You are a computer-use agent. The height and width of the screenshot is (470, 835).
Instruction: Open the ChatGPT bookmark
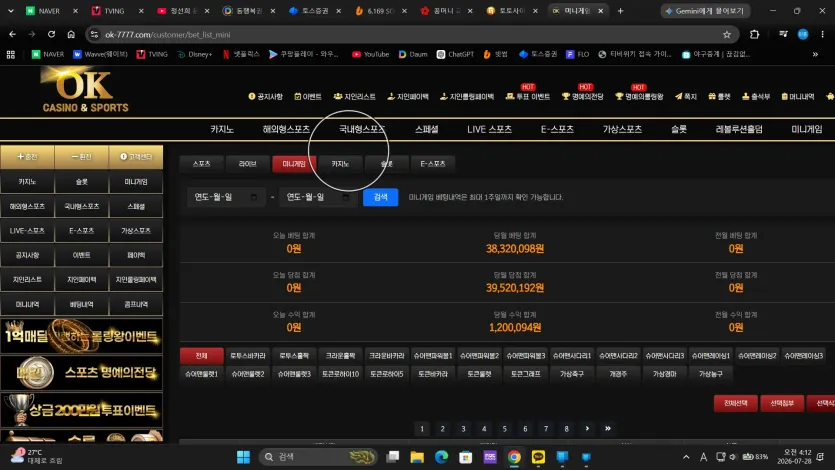click(x=455, y=54)
